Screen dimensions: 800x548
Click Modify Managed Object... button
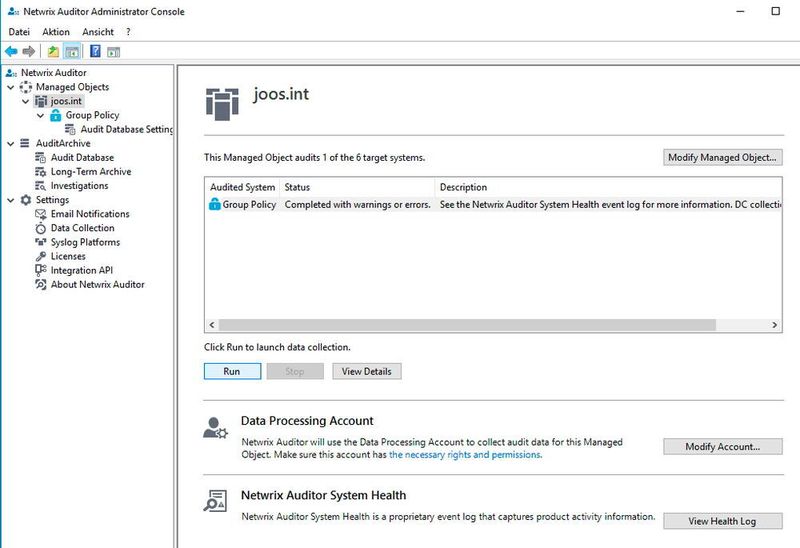(x=722, y=158)
